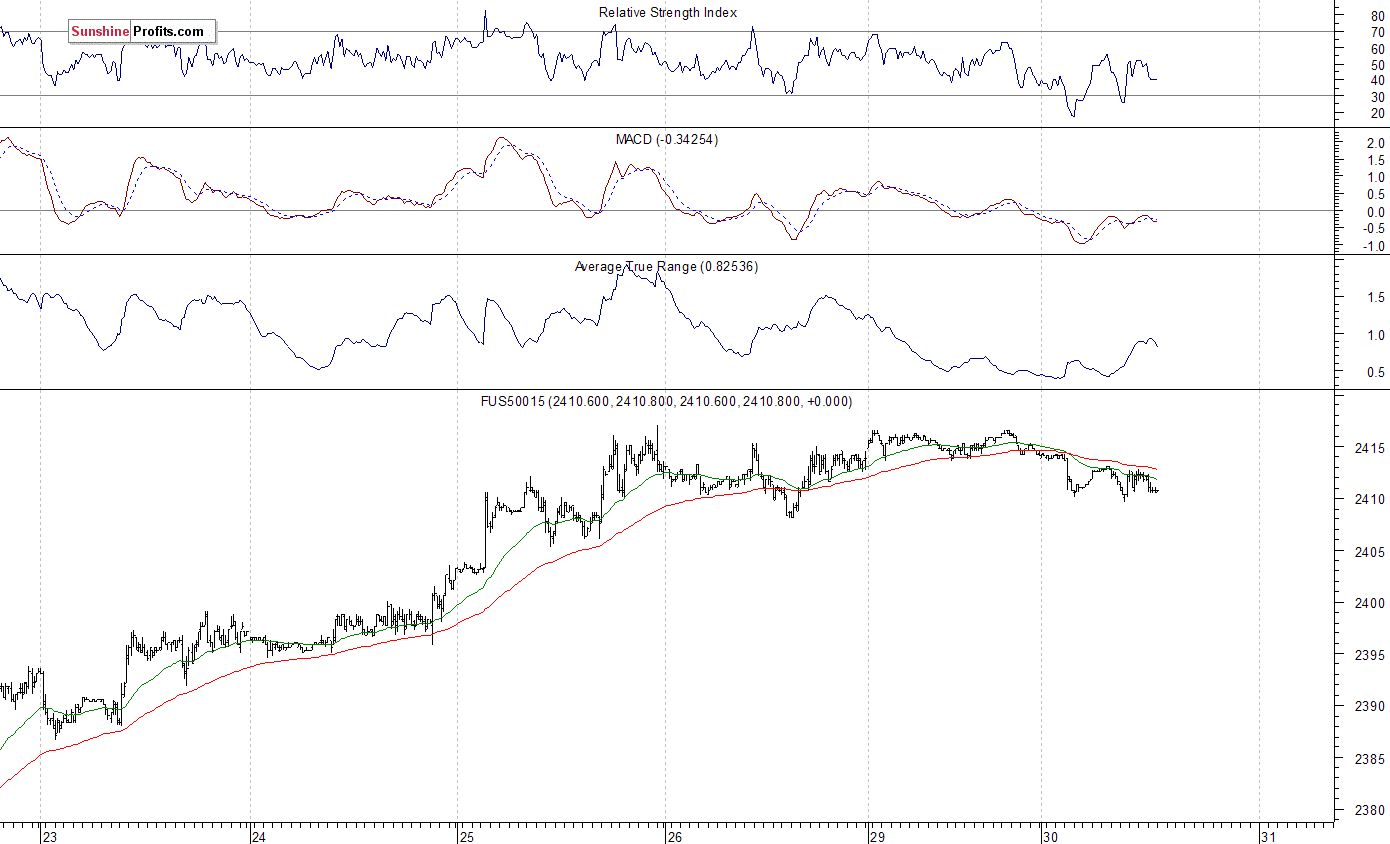The width and height of the screenshot is (1390, 844).
Task: Select the date label 26 on the time axis
Action: click(x=674, y=837)
